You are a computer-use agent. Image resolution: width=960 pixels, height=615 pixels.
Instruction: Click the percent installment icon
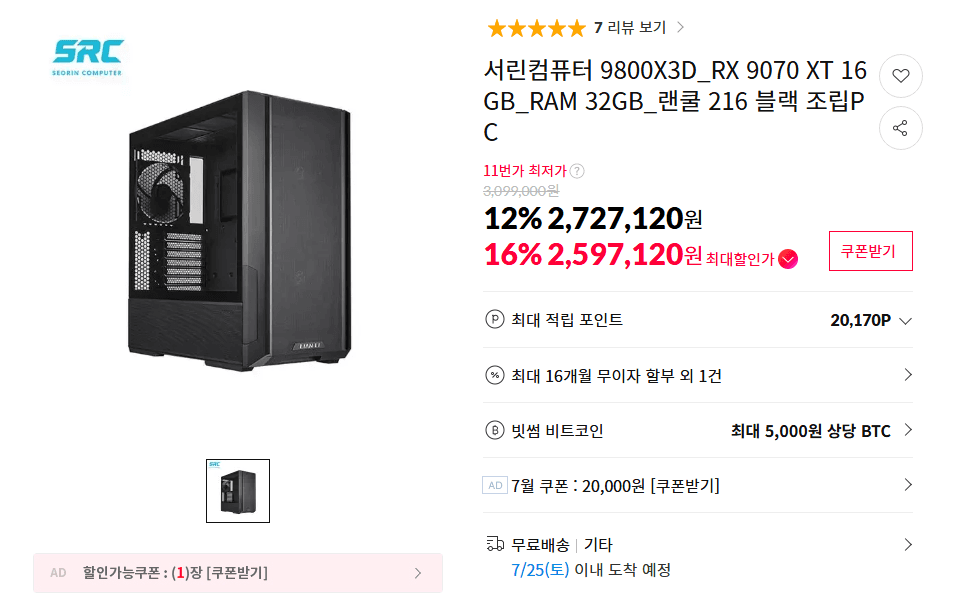[494, 375]
